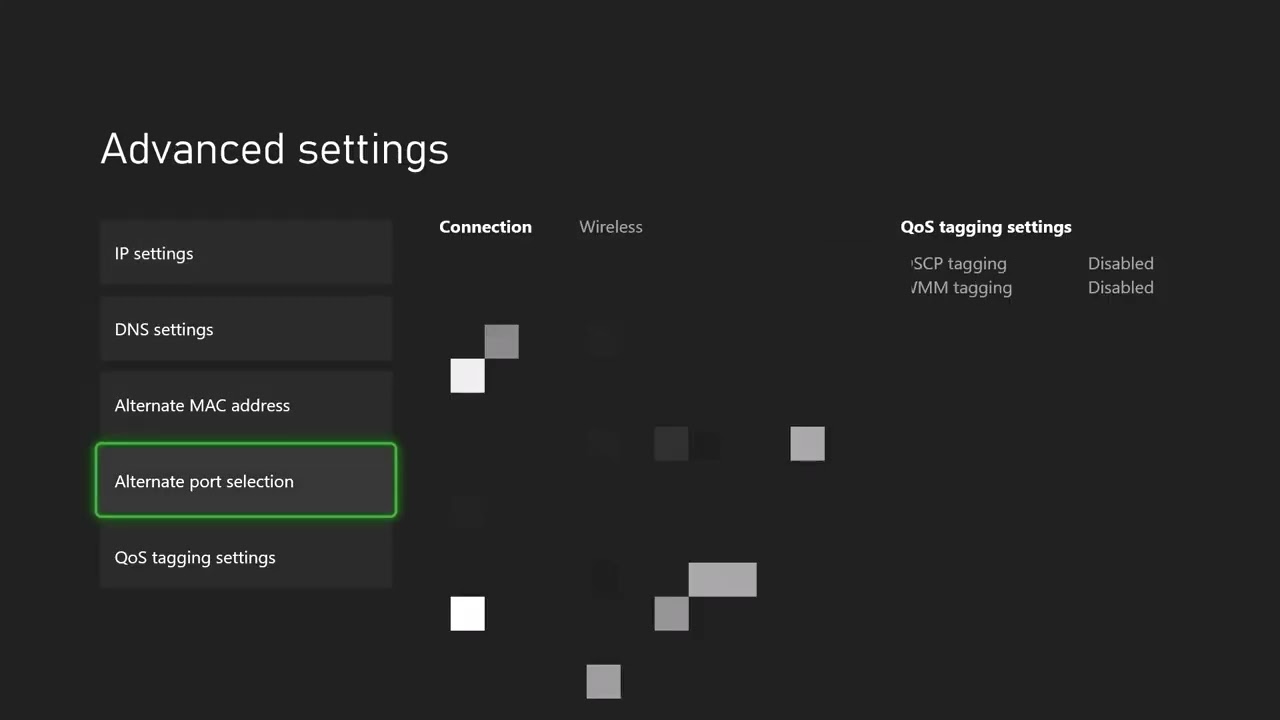Click the upper white square below Connection heading
1280x720 pixels.
click(467, 376)
